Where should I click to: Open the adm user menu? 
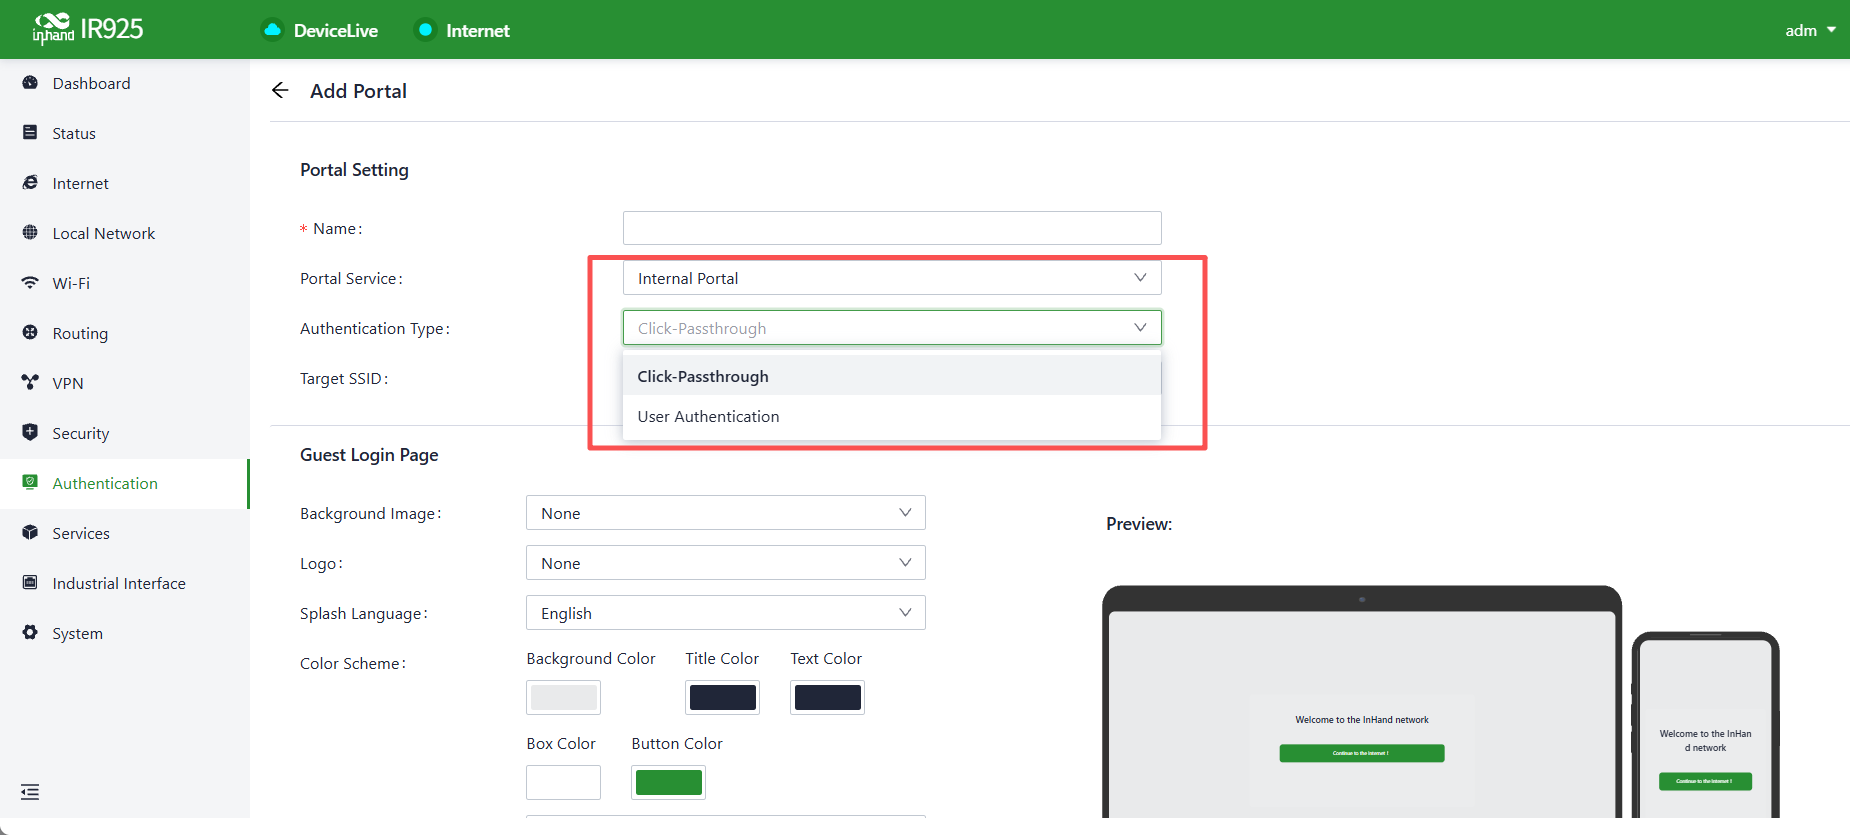pyautogui.click(x=1810, y=30)
